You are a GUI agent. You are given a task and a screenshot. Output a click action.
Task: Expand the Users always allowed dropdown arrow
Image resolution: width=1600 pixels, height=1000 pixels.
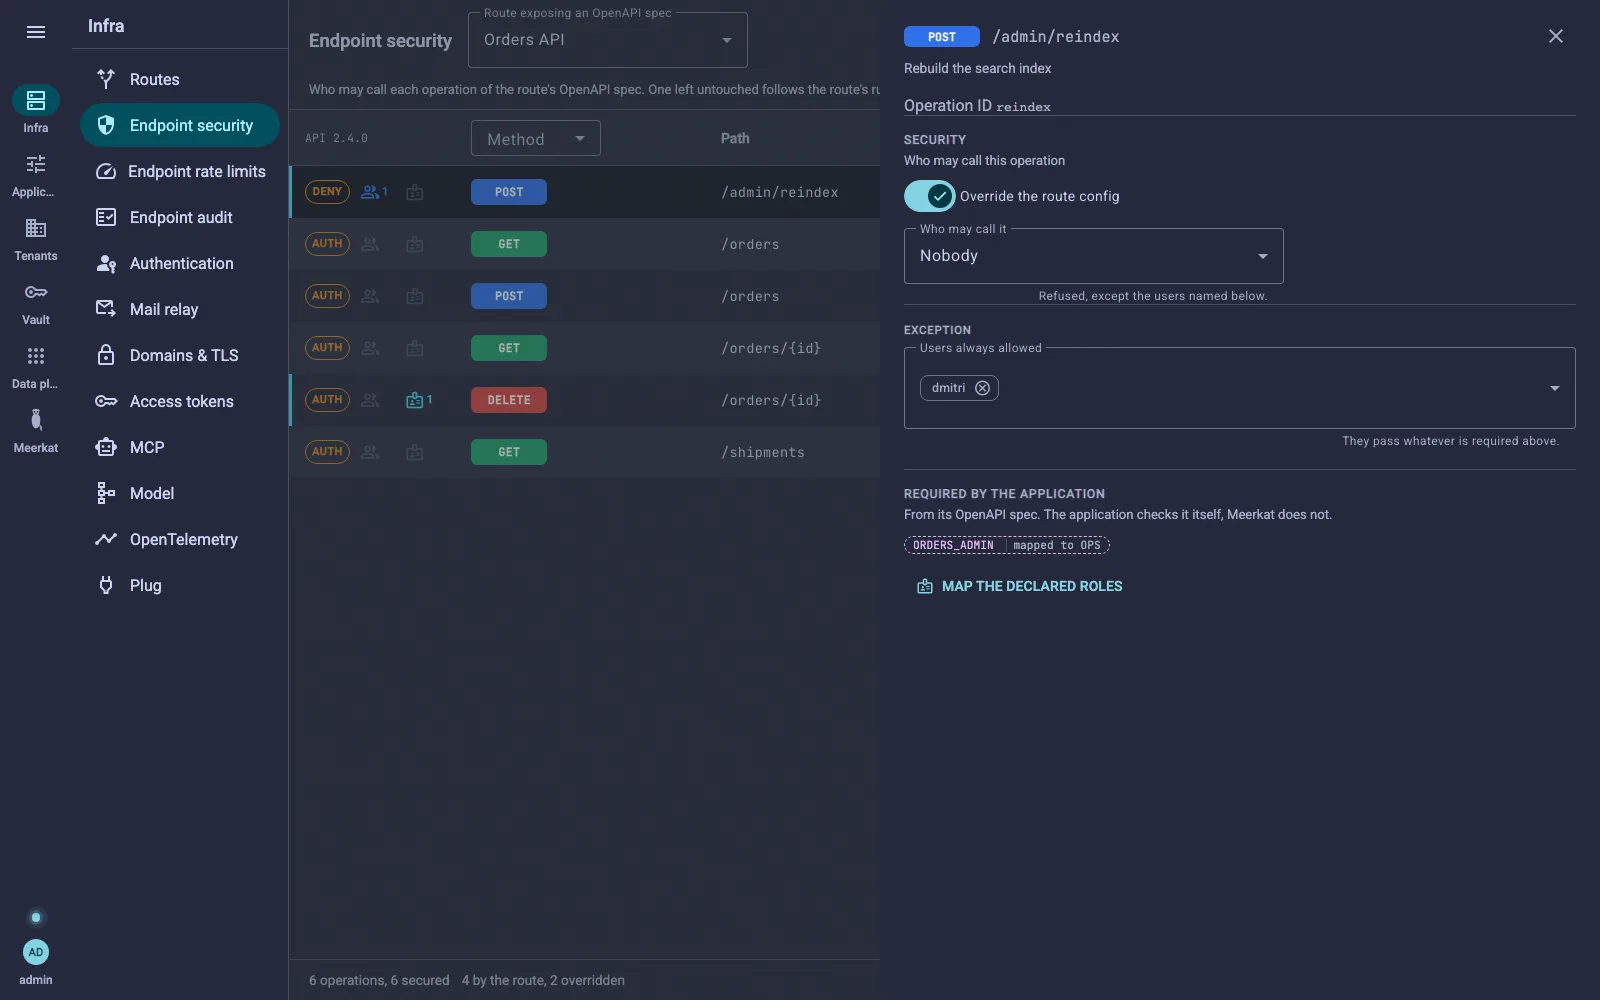click(x=1555, y=388)
